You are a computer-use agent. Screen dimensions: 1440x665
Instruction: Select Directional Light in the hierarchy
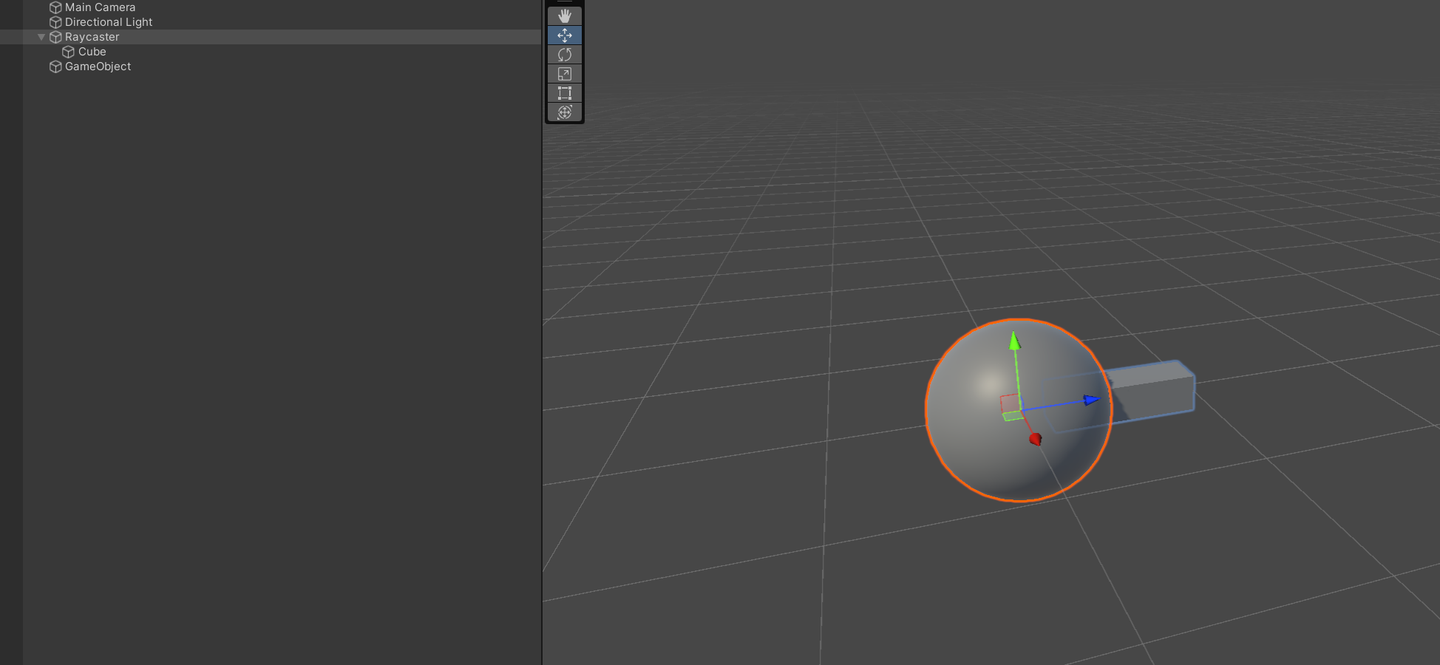[108, 21]
